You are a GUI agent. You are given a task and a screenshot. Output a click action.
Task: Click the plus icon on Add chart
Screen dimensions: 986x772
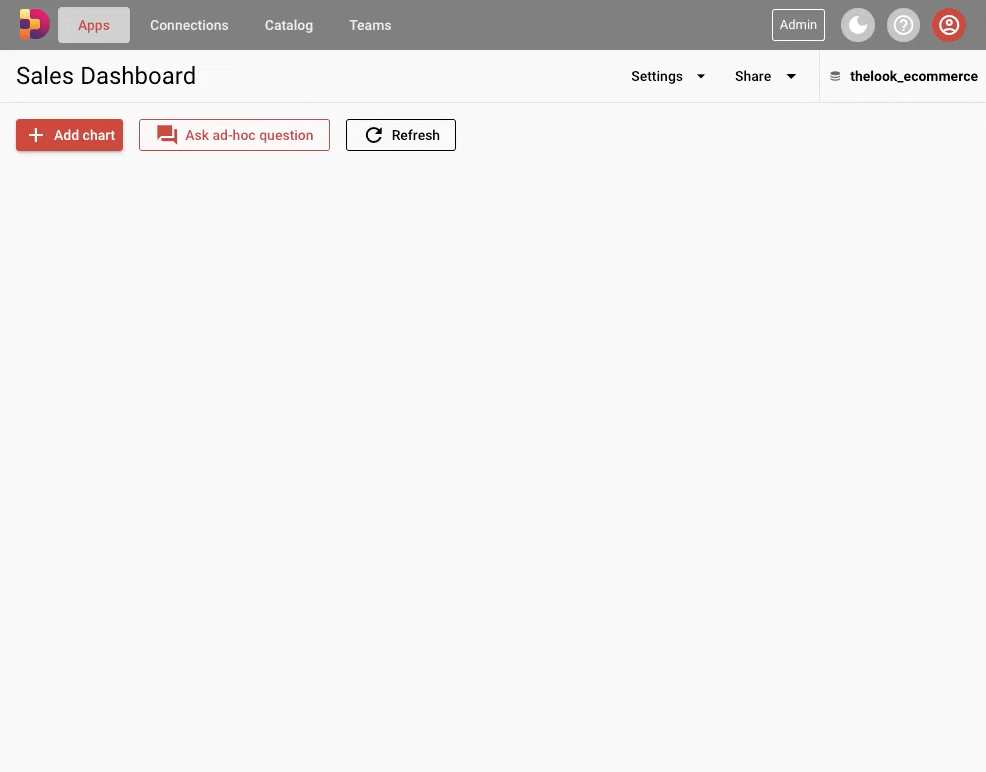click(x=36, y=135)
